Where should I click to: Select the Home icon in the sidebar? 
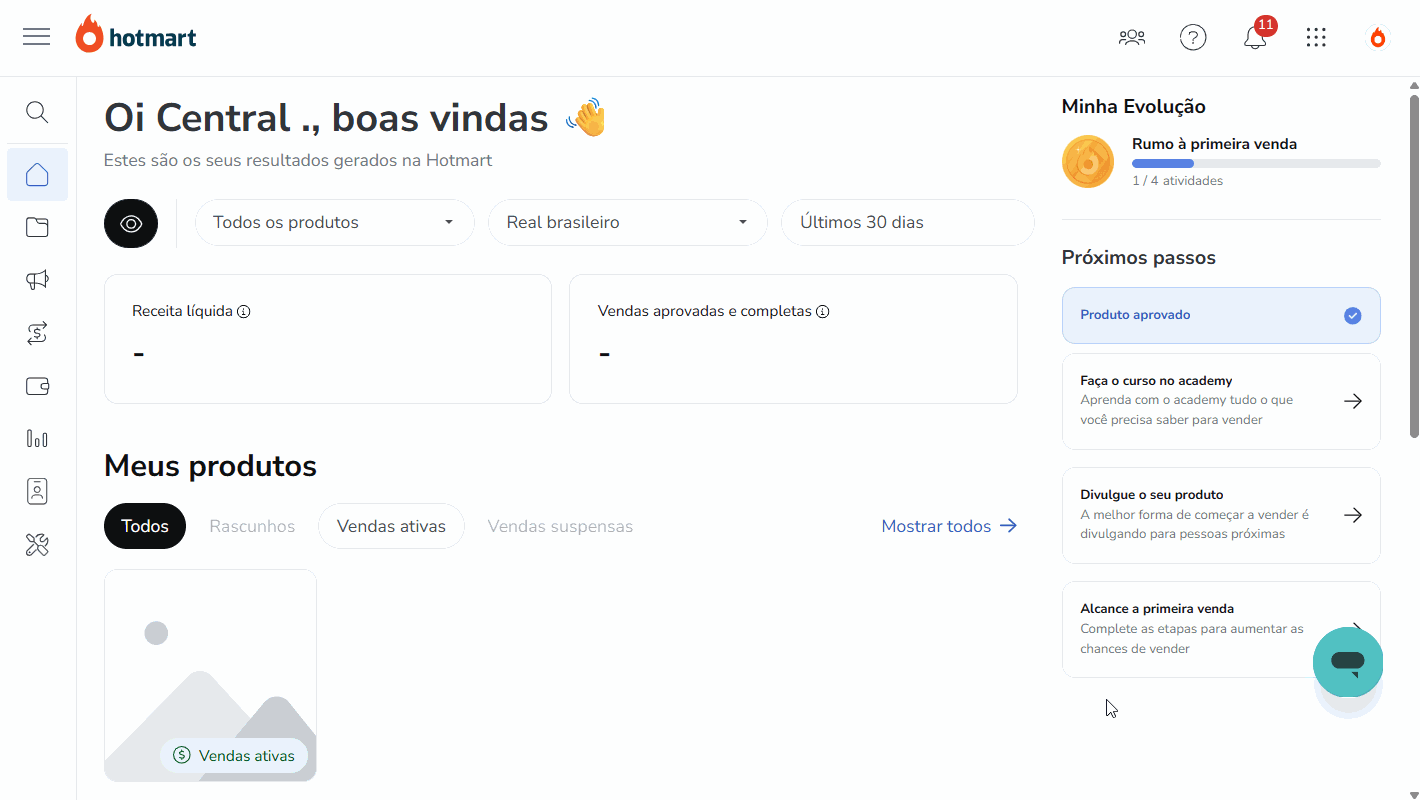[x=37, y=174]
